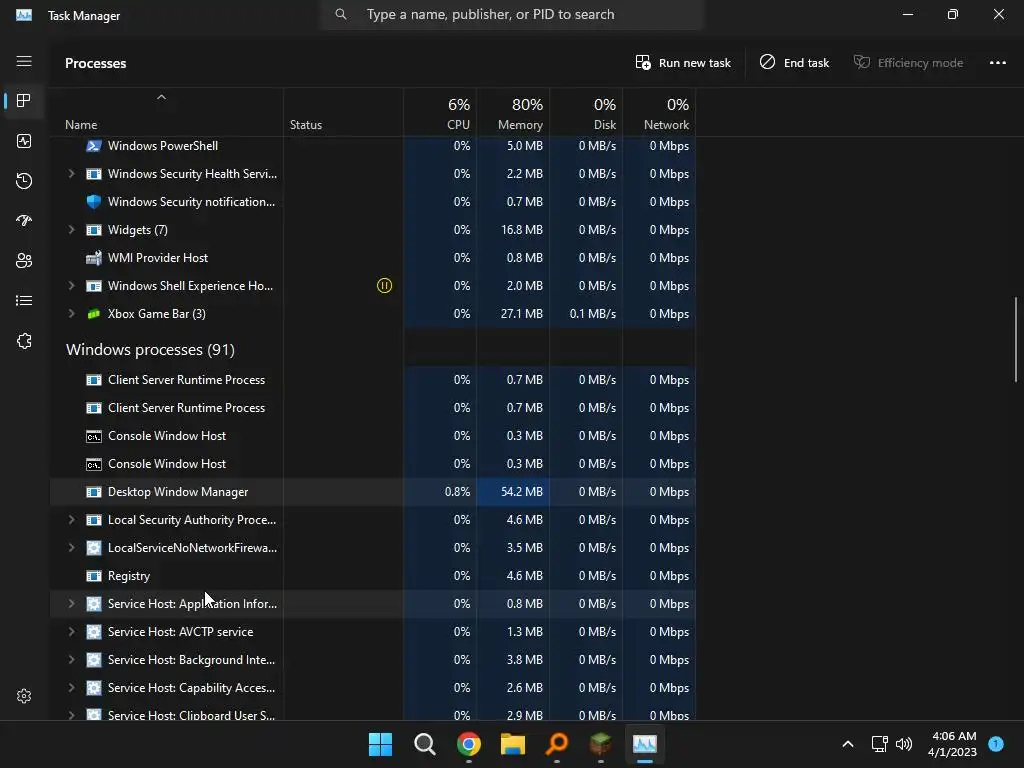Screen dimensions: 1024x768
Task: Click Efficiency mode button
Action: pyautogui.click(x=908, y=63)
